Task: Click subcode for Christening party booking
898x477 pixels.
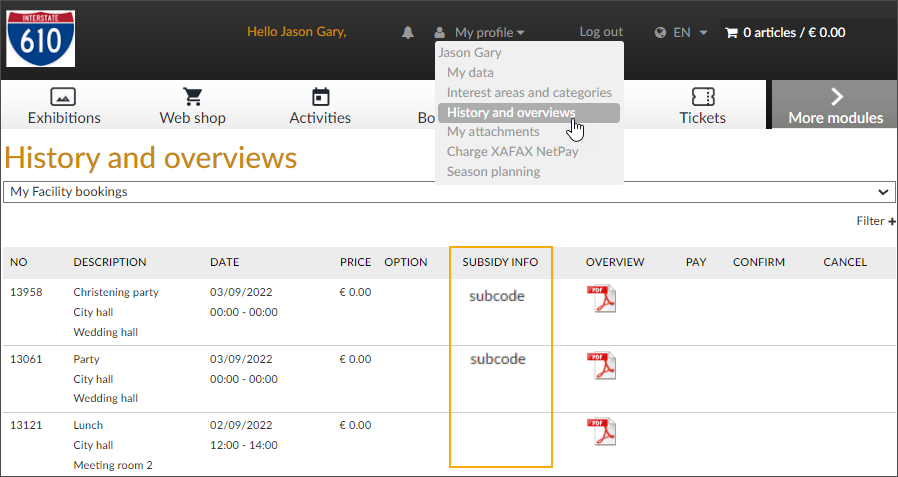Action: click(497, 296)
